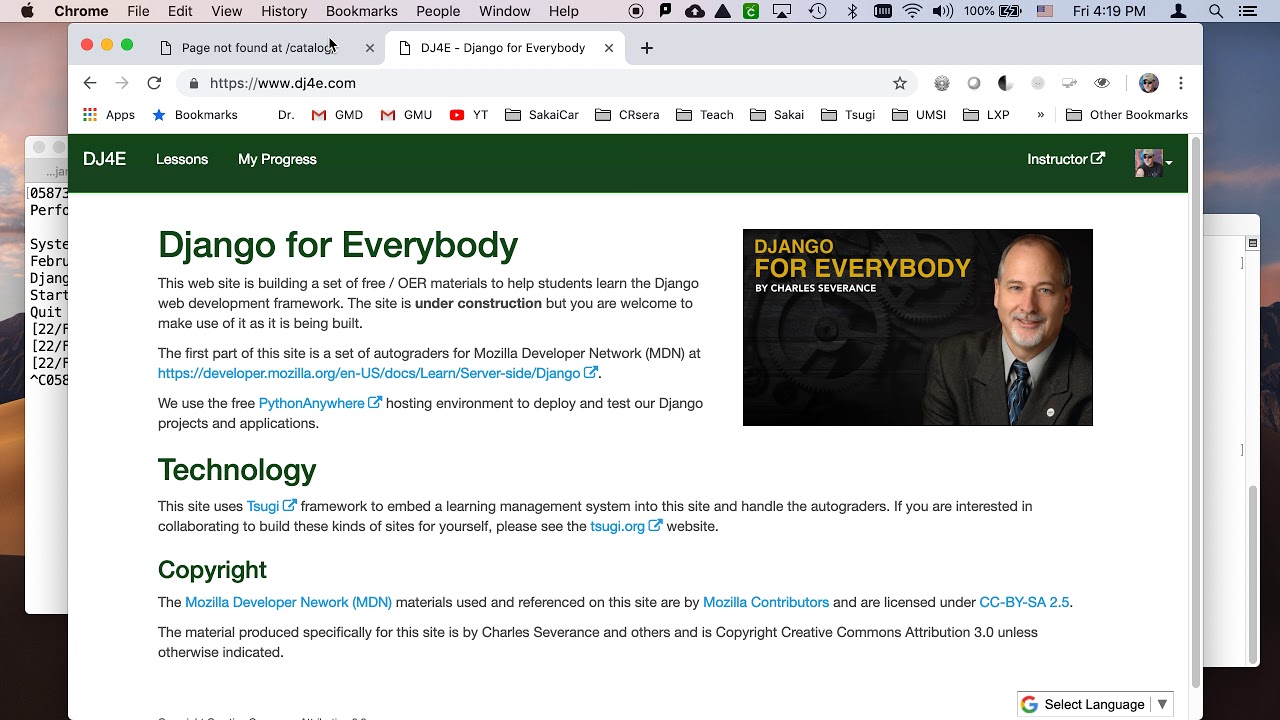Open the Bookmarks menu in the menu bar

click(362, 11)
